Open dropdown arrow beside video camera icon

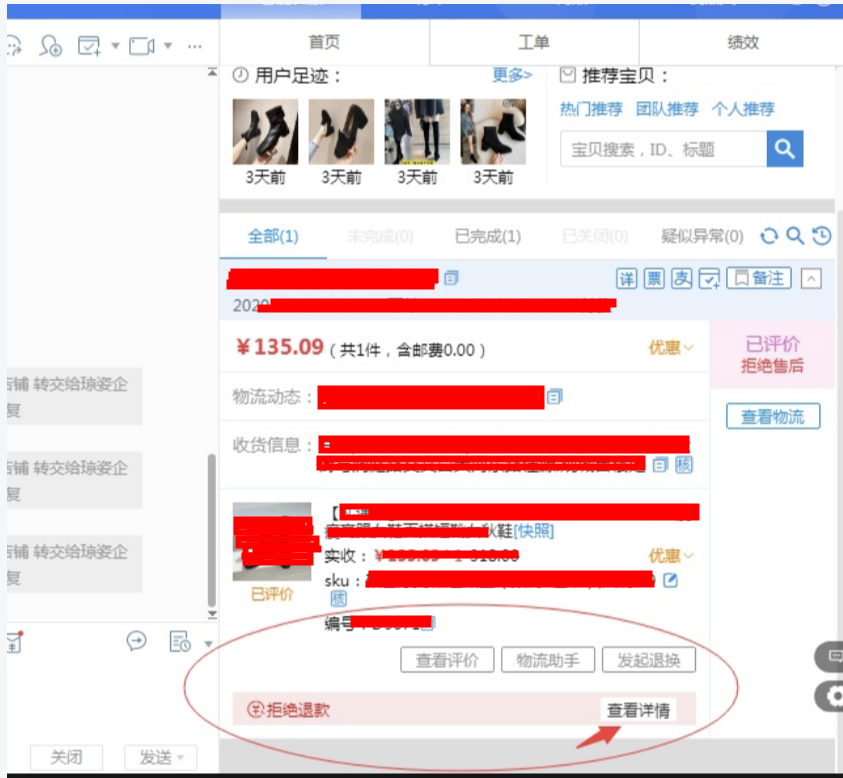pyautogui.click(x=168, y=46)
